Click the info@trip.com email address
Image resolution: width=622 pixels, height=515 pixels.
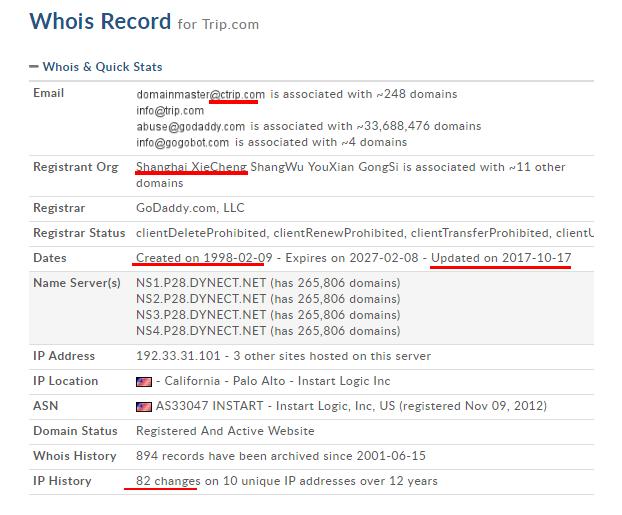click(x=169, y=110)
